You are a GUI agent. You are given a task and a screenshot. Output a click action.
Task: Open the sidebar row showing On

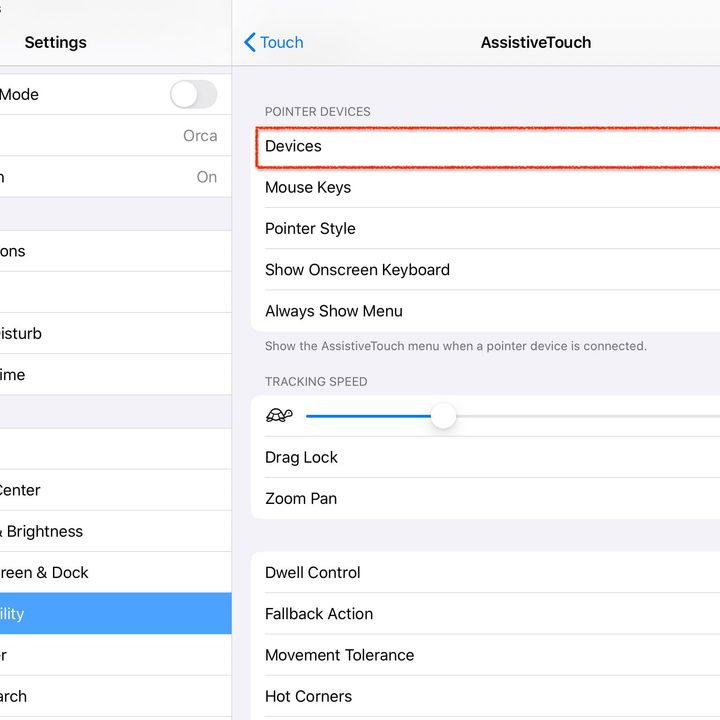(x=116, y=177)
